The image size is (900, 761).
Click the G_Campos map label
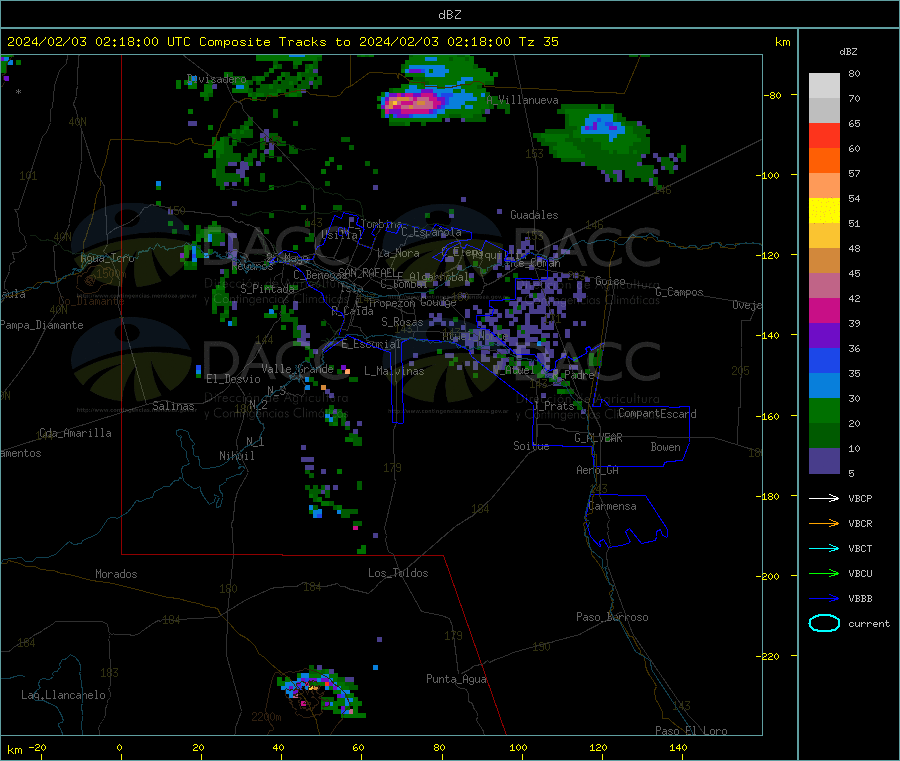(679, 292)
